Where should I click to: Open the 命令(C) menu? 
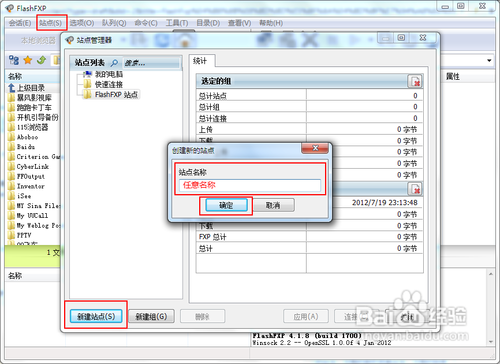(146, 23)
